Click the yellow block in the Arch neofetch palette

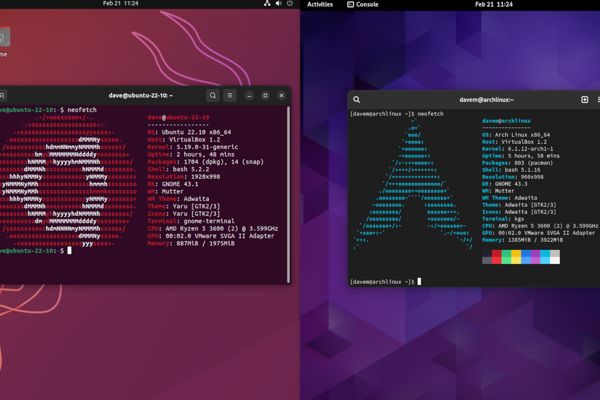(516, 257)
